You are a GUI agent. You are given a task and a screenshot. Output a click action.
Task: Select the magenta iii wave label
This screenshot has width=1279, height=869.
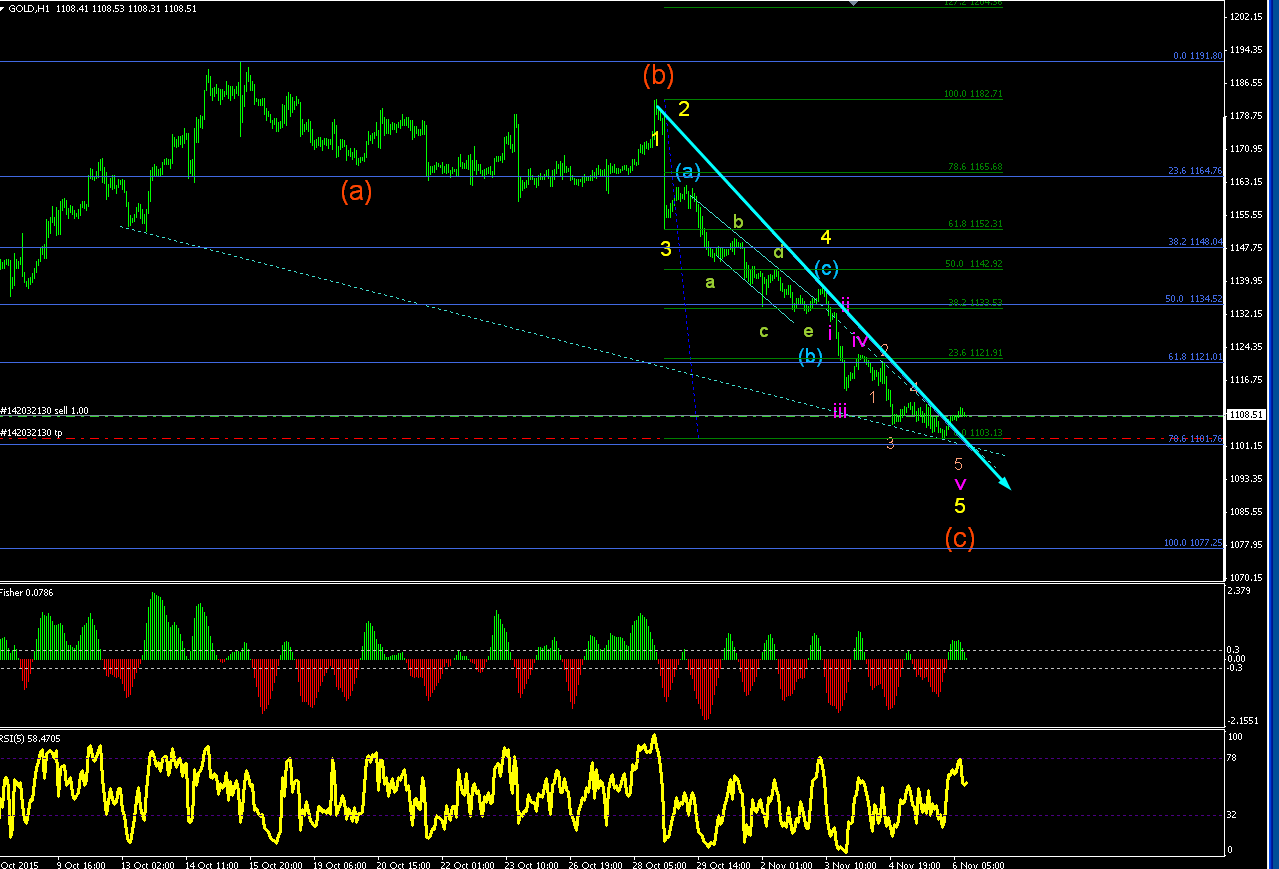[x=840, y=410]
